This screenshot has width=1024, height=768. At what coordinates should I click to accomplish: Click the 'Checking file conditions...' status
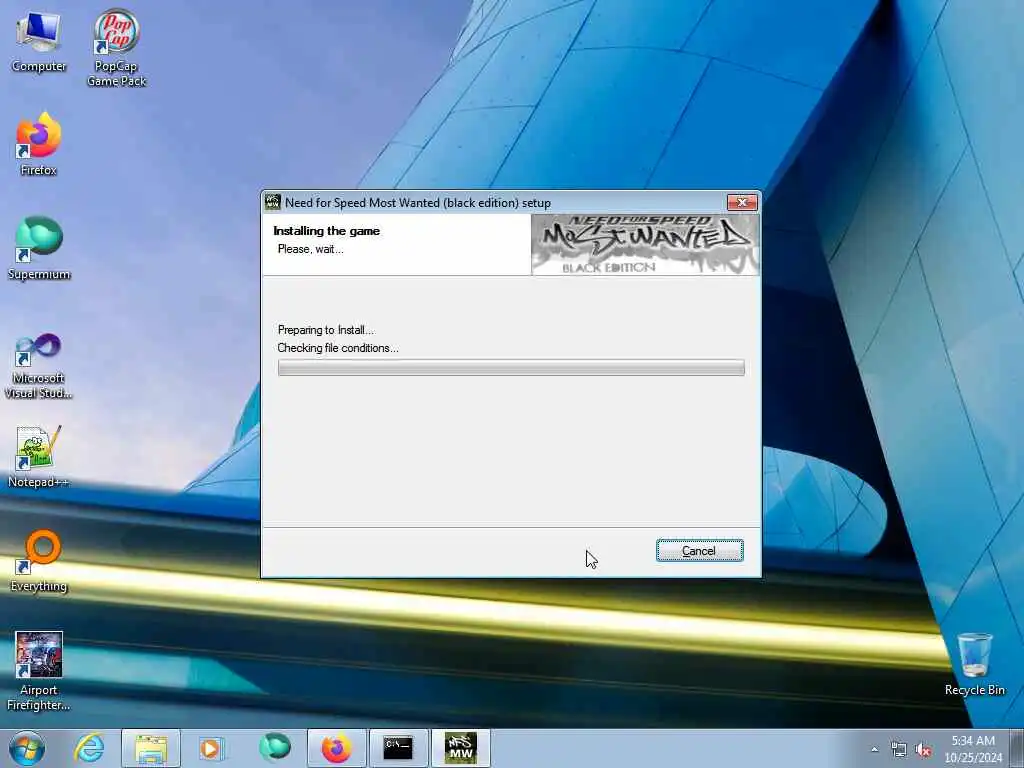(338, 348)
